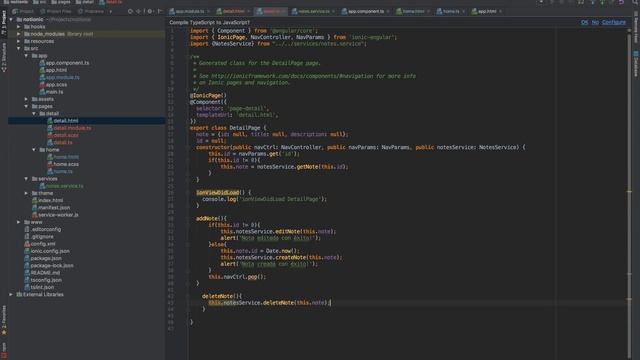This screenshot has width=640, height=360.
Task: Select home.scss in project tree
Action: pyautogui.click(x=63, y=164)
